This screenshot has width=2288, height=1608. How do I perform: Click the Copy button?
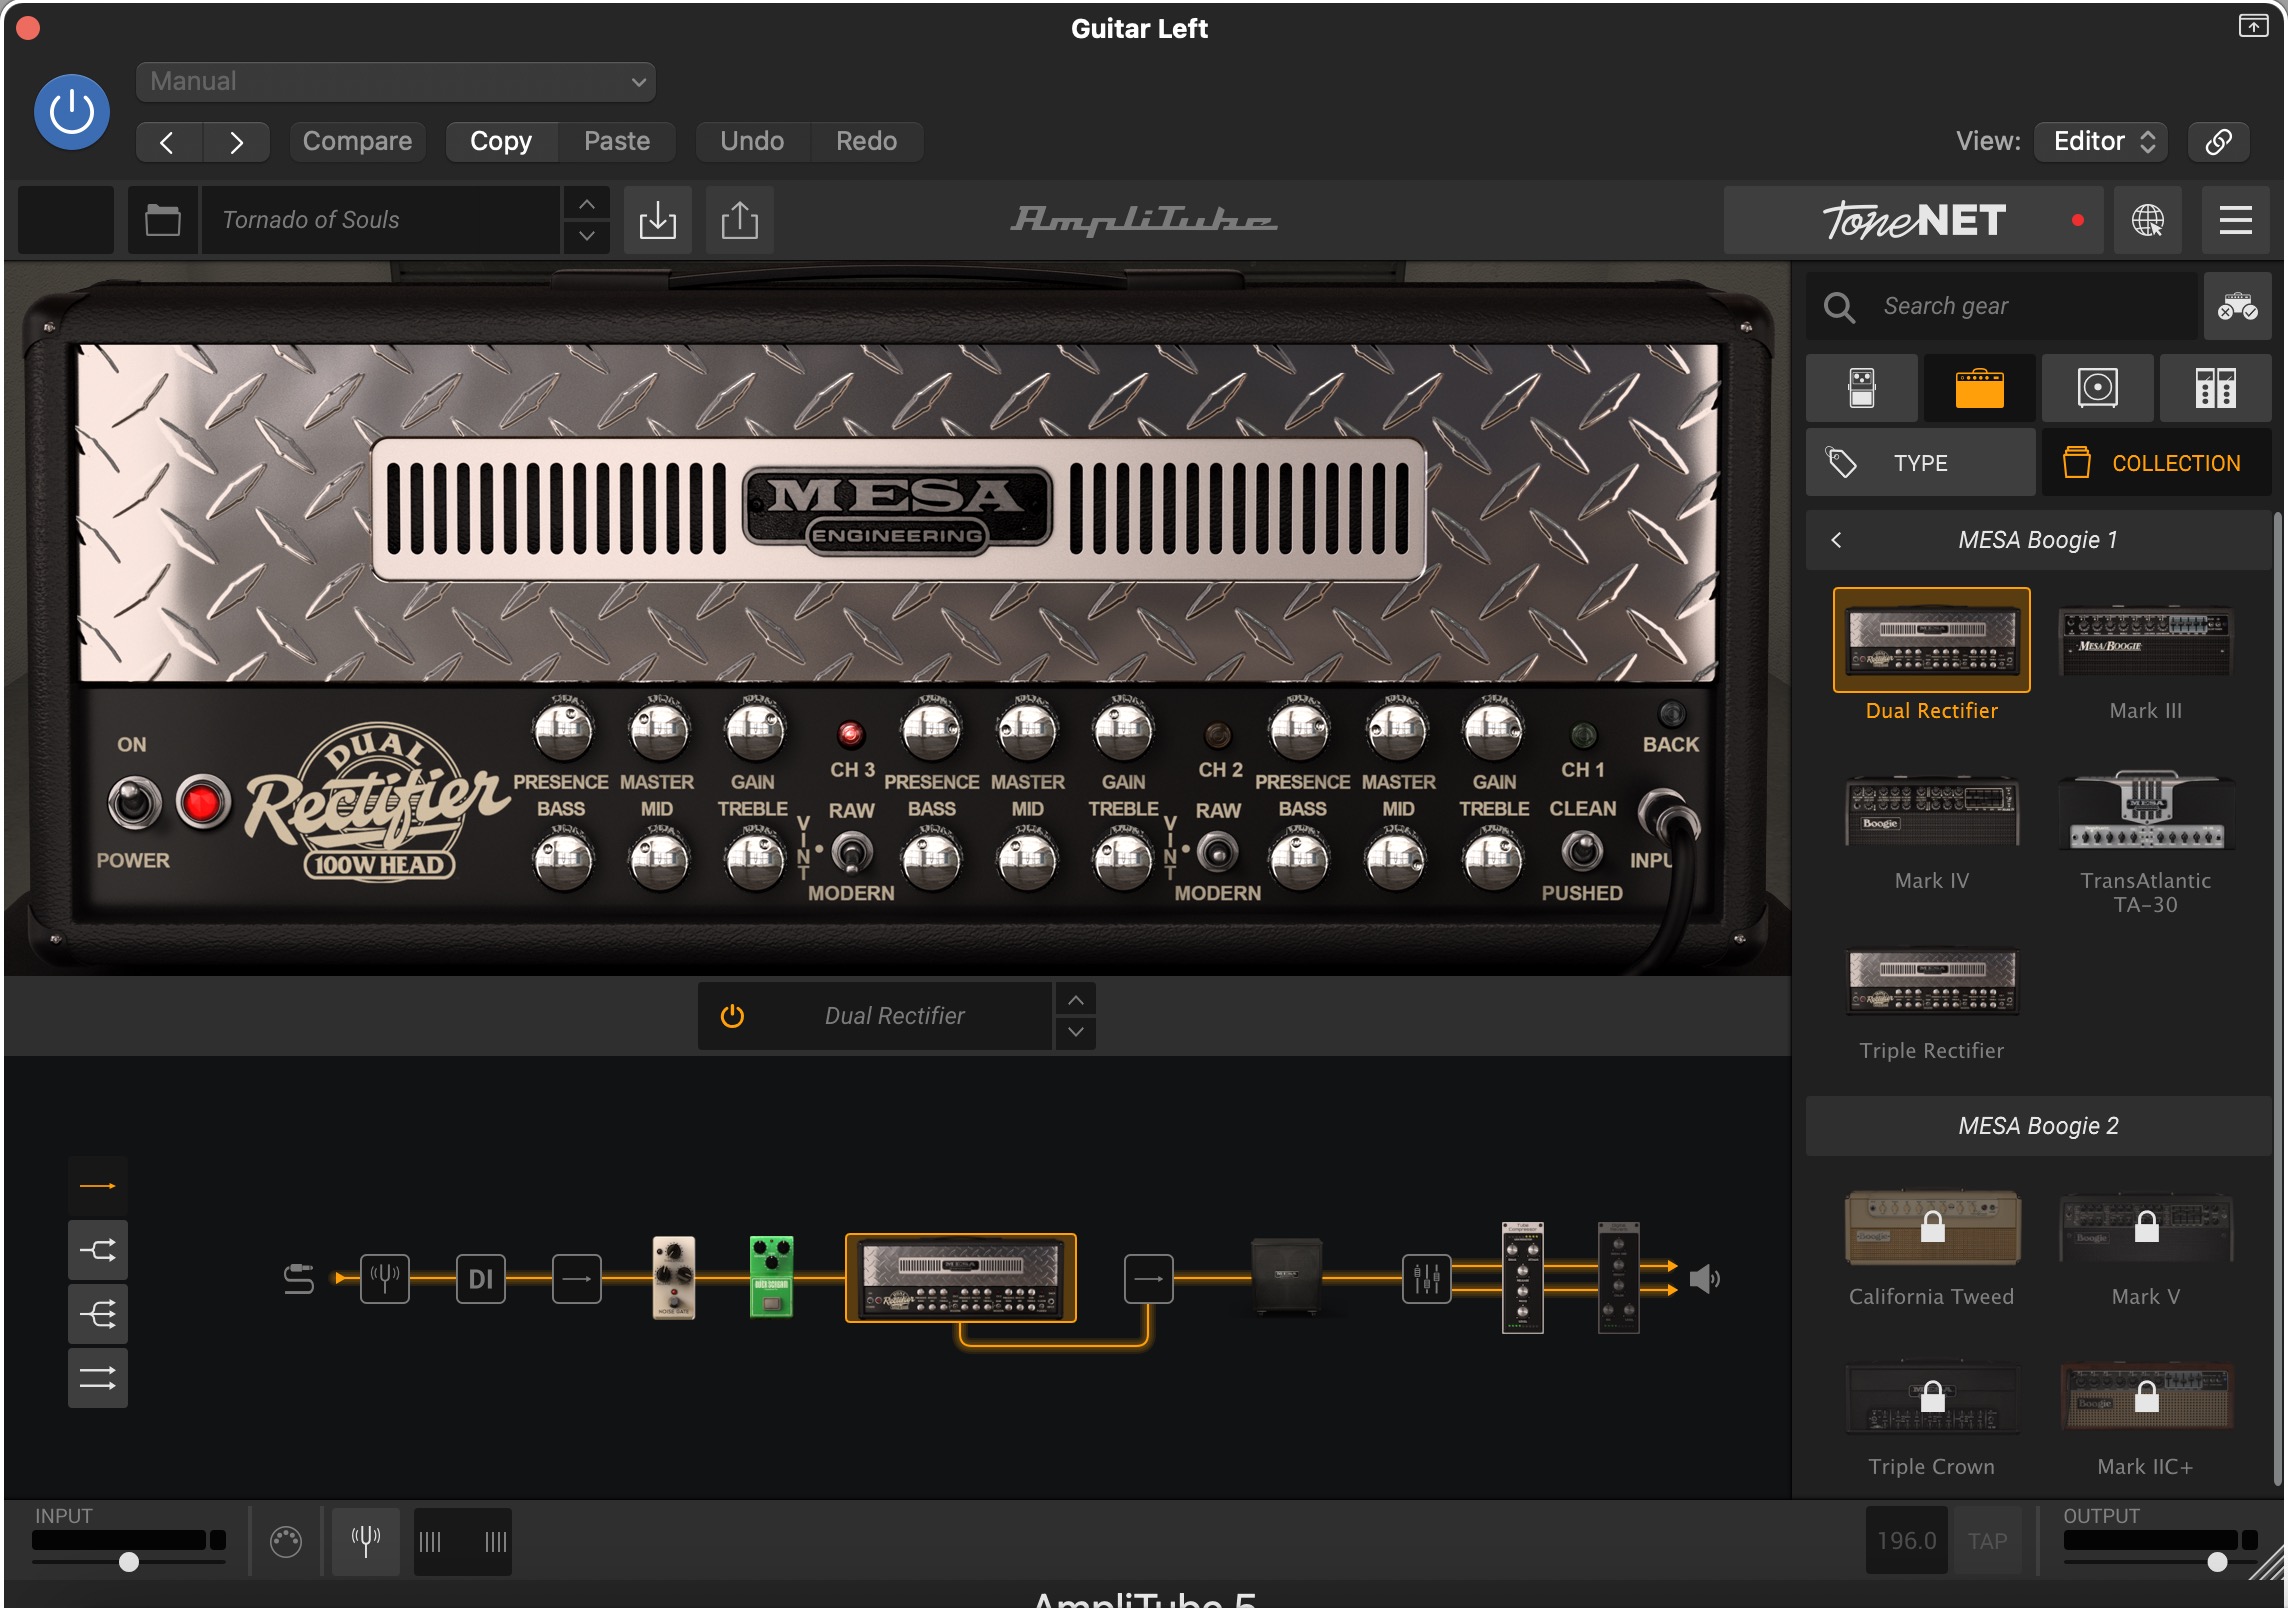coord(501,142)
